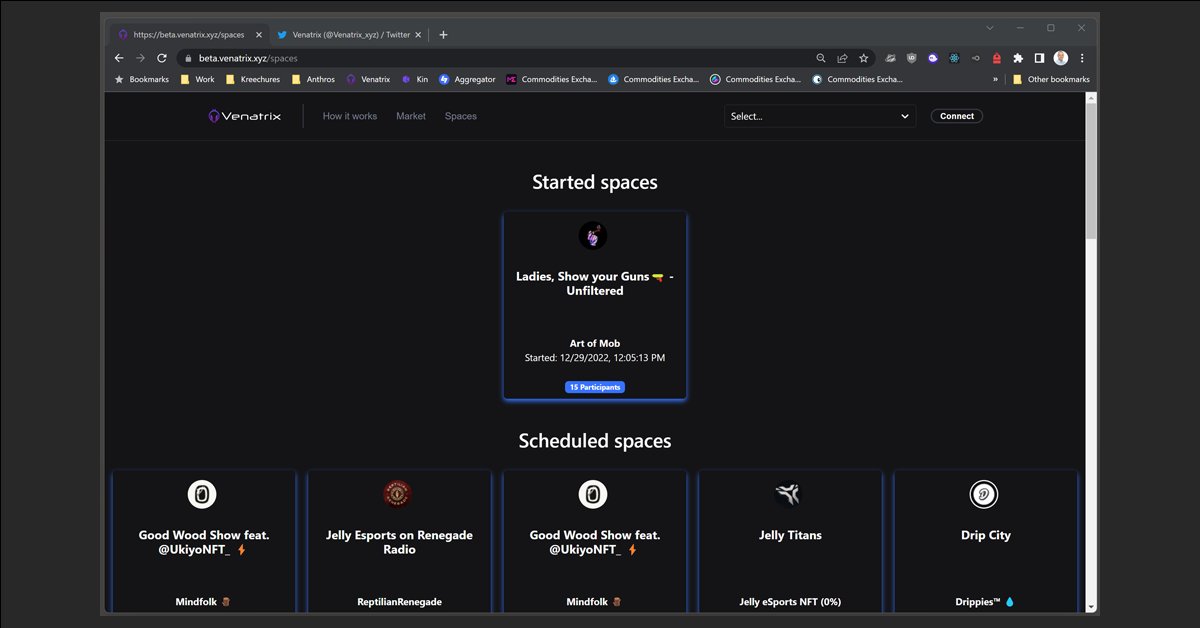Open the Anthros bookmarks folder
The image size is (1200, 628).
tap(313, 79)
